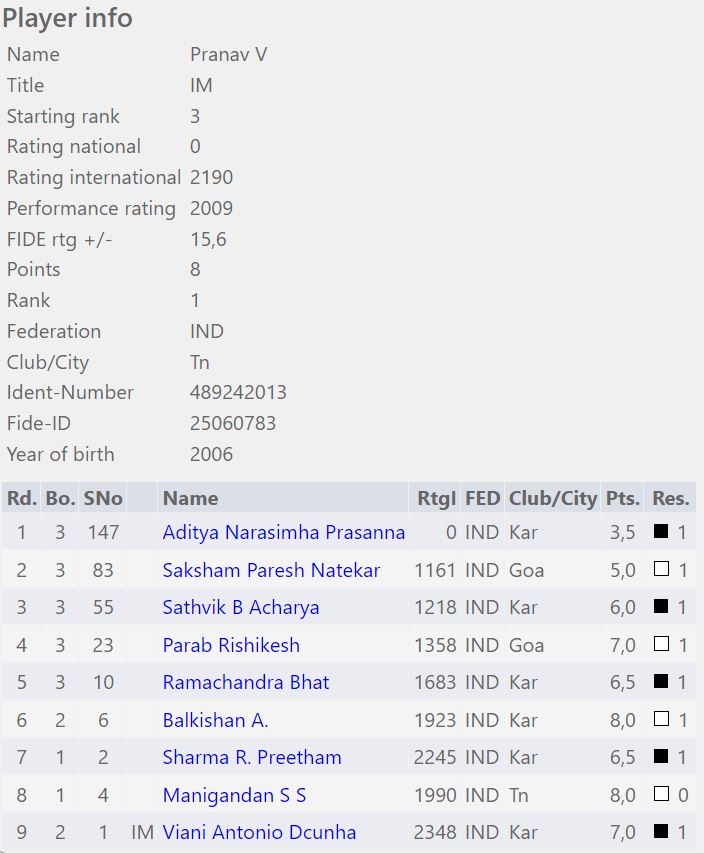This screenshot has height=853, width=704.
Task: Click white piece icon in round 6
Action: click(x=660, y=721)
